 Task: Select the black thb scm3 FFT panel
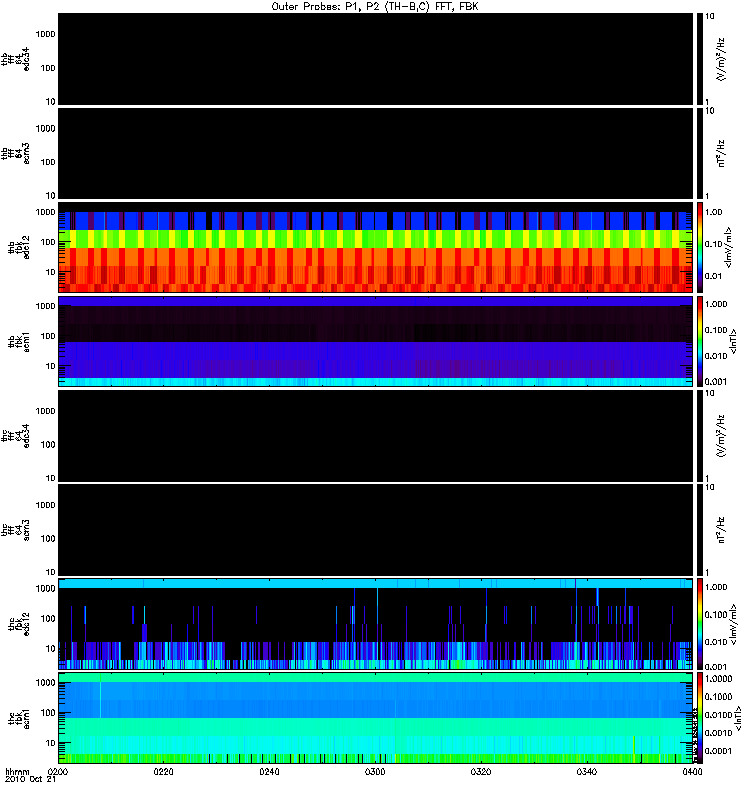click(x=375, y=153)
